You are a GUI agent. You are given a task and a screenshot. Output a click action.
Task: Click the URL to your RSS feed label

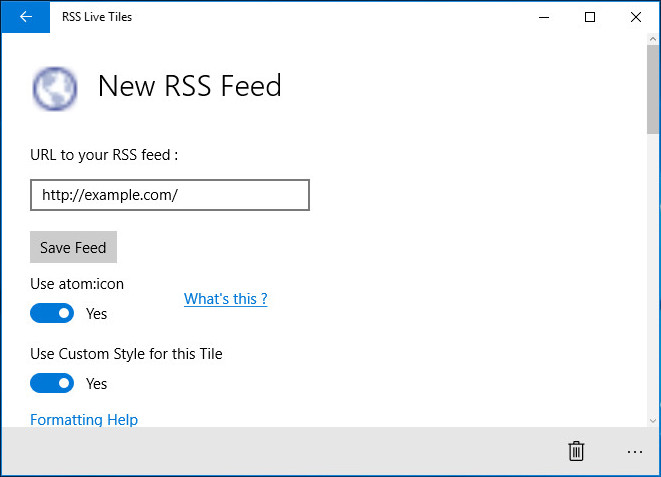point(104,155)
